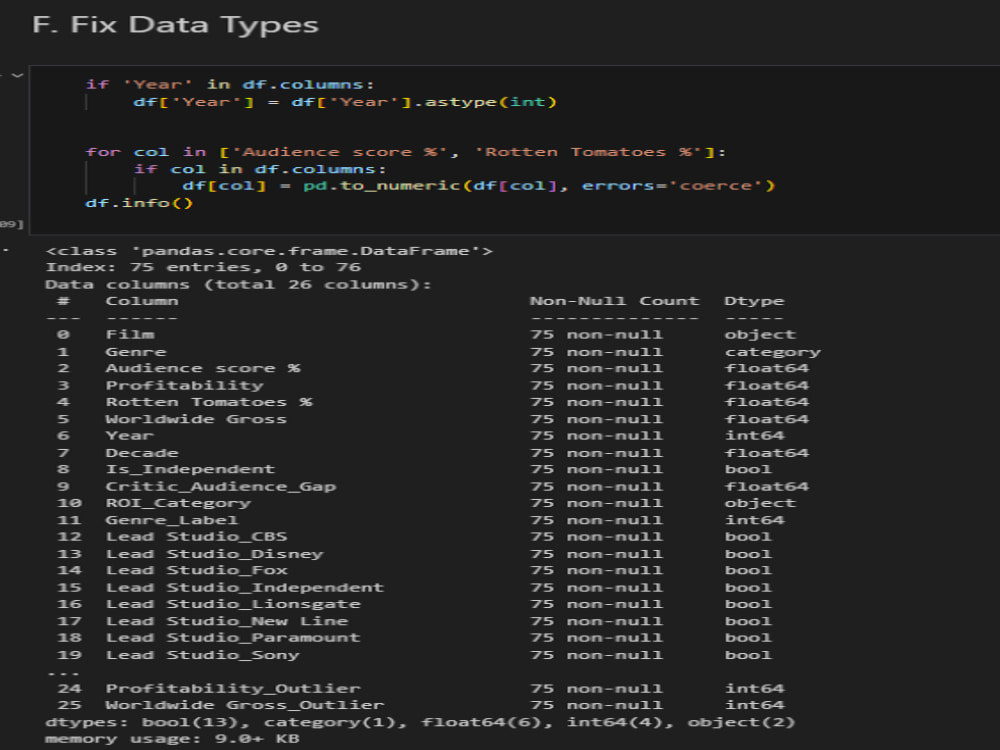
Task: Click 'Is_Independent' in the output table
Action: point(190,469)
